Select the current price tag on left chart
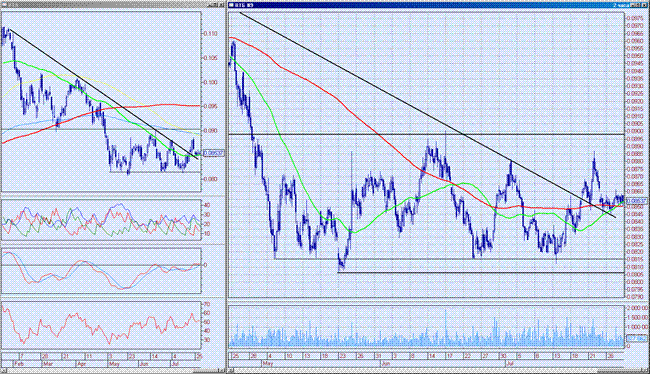 click(214, 153)
